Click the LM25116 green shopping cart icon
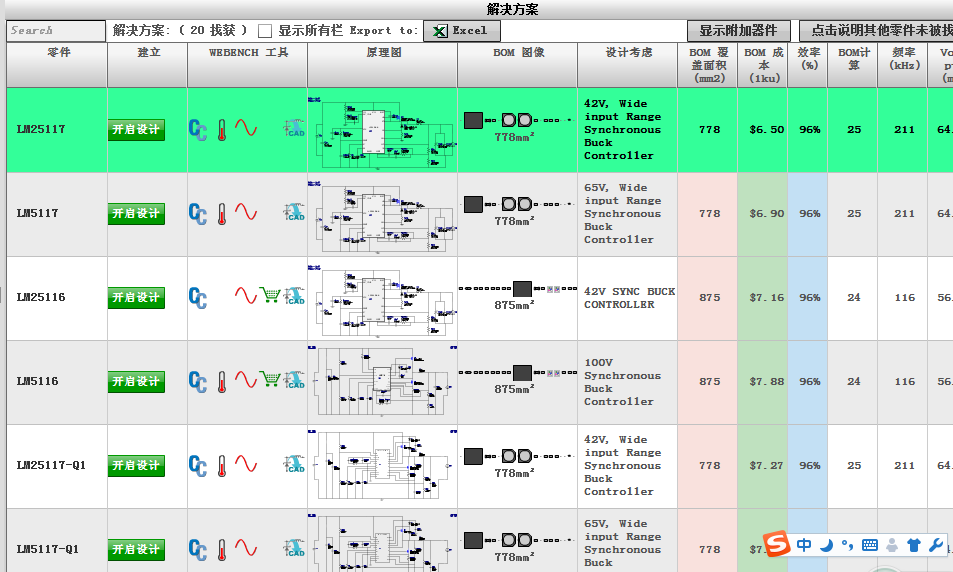The width and height of the screenshot is (953, 572). pos(270,295)
